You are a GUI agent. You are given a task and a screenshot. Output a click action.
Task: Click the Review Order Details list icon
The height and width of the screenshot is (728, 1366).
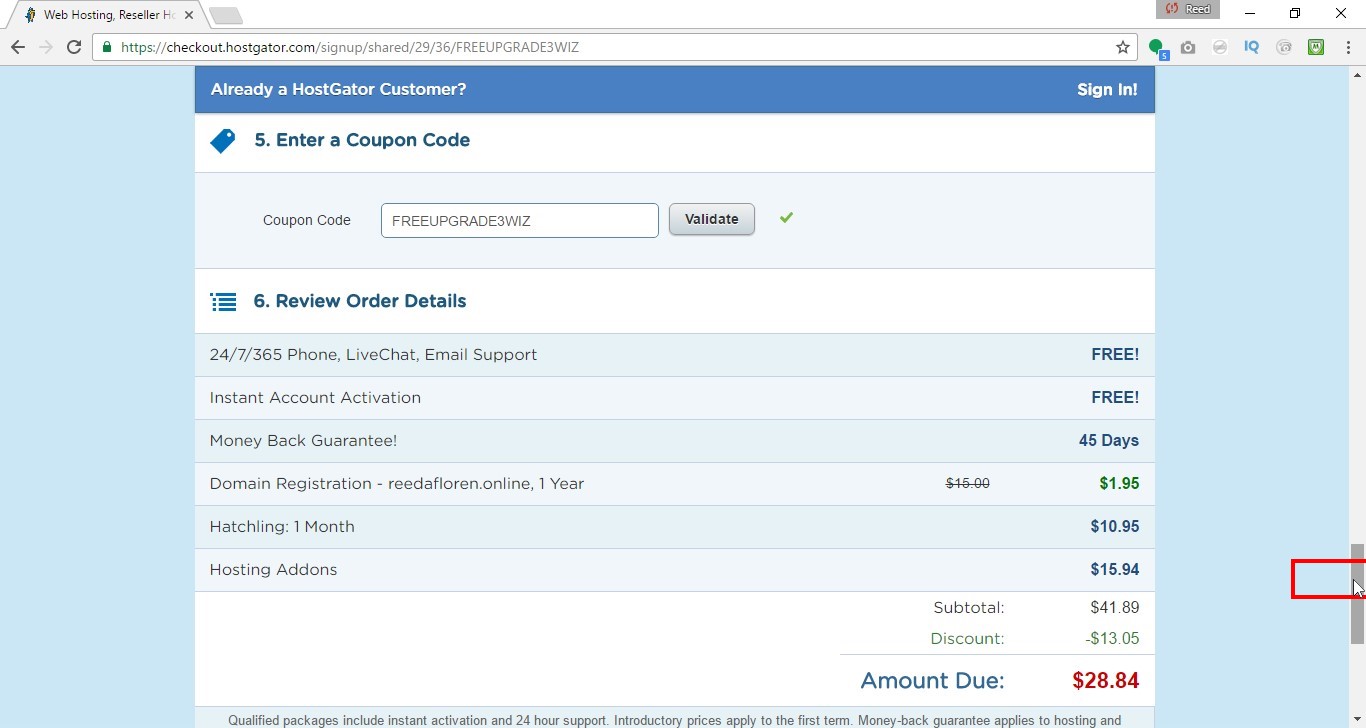tap(223, 302)
